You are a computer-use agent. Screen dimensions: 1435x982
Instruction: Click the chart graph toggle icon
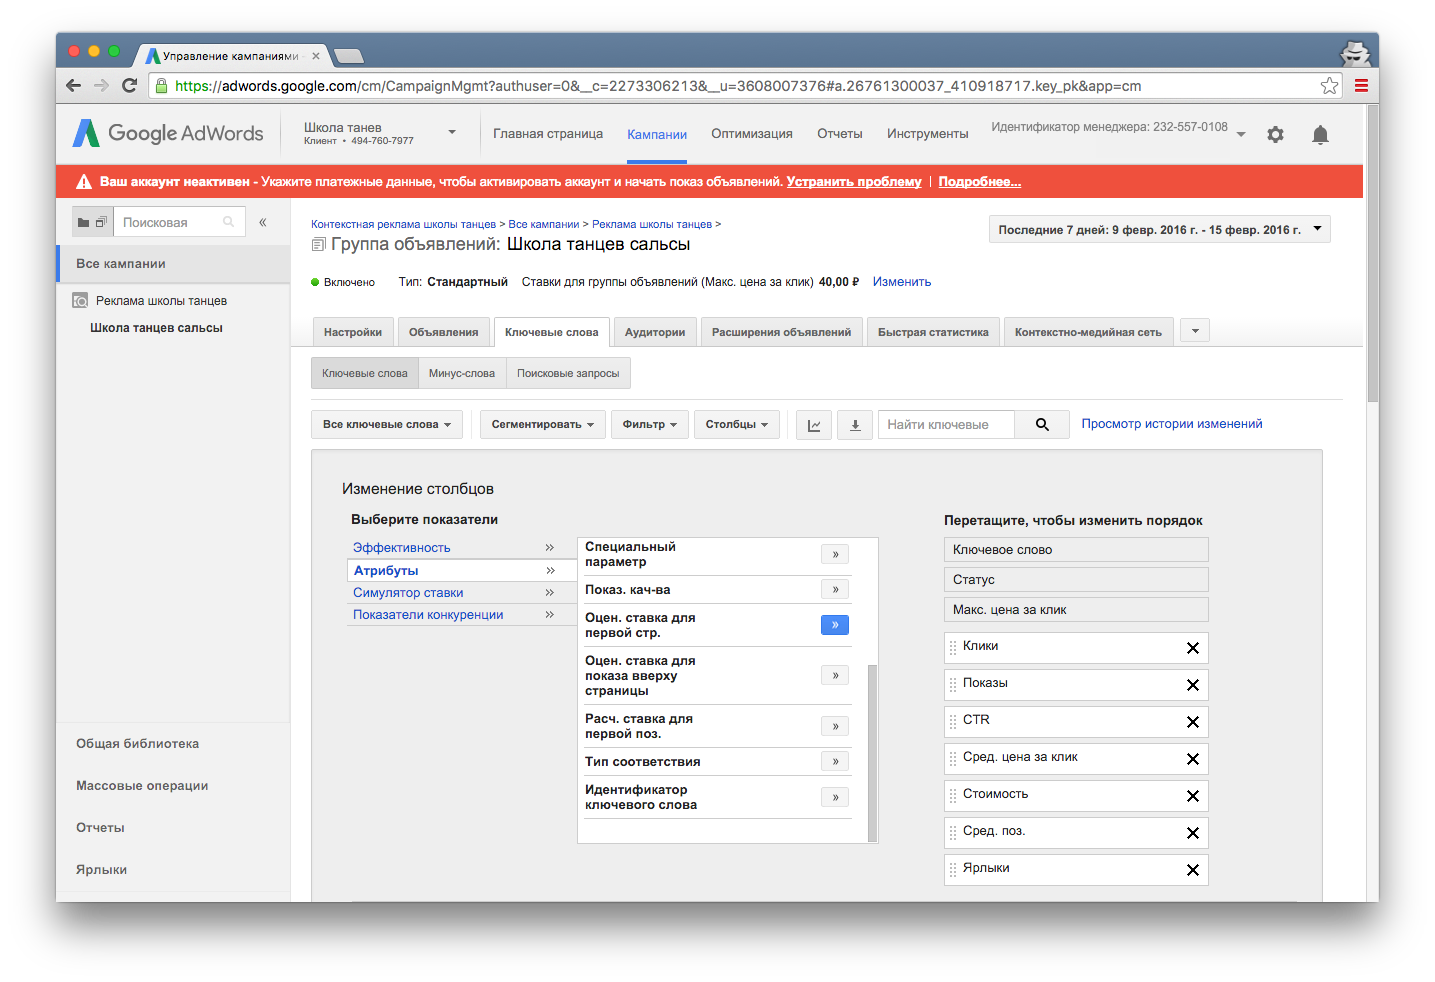click(814, 425)
